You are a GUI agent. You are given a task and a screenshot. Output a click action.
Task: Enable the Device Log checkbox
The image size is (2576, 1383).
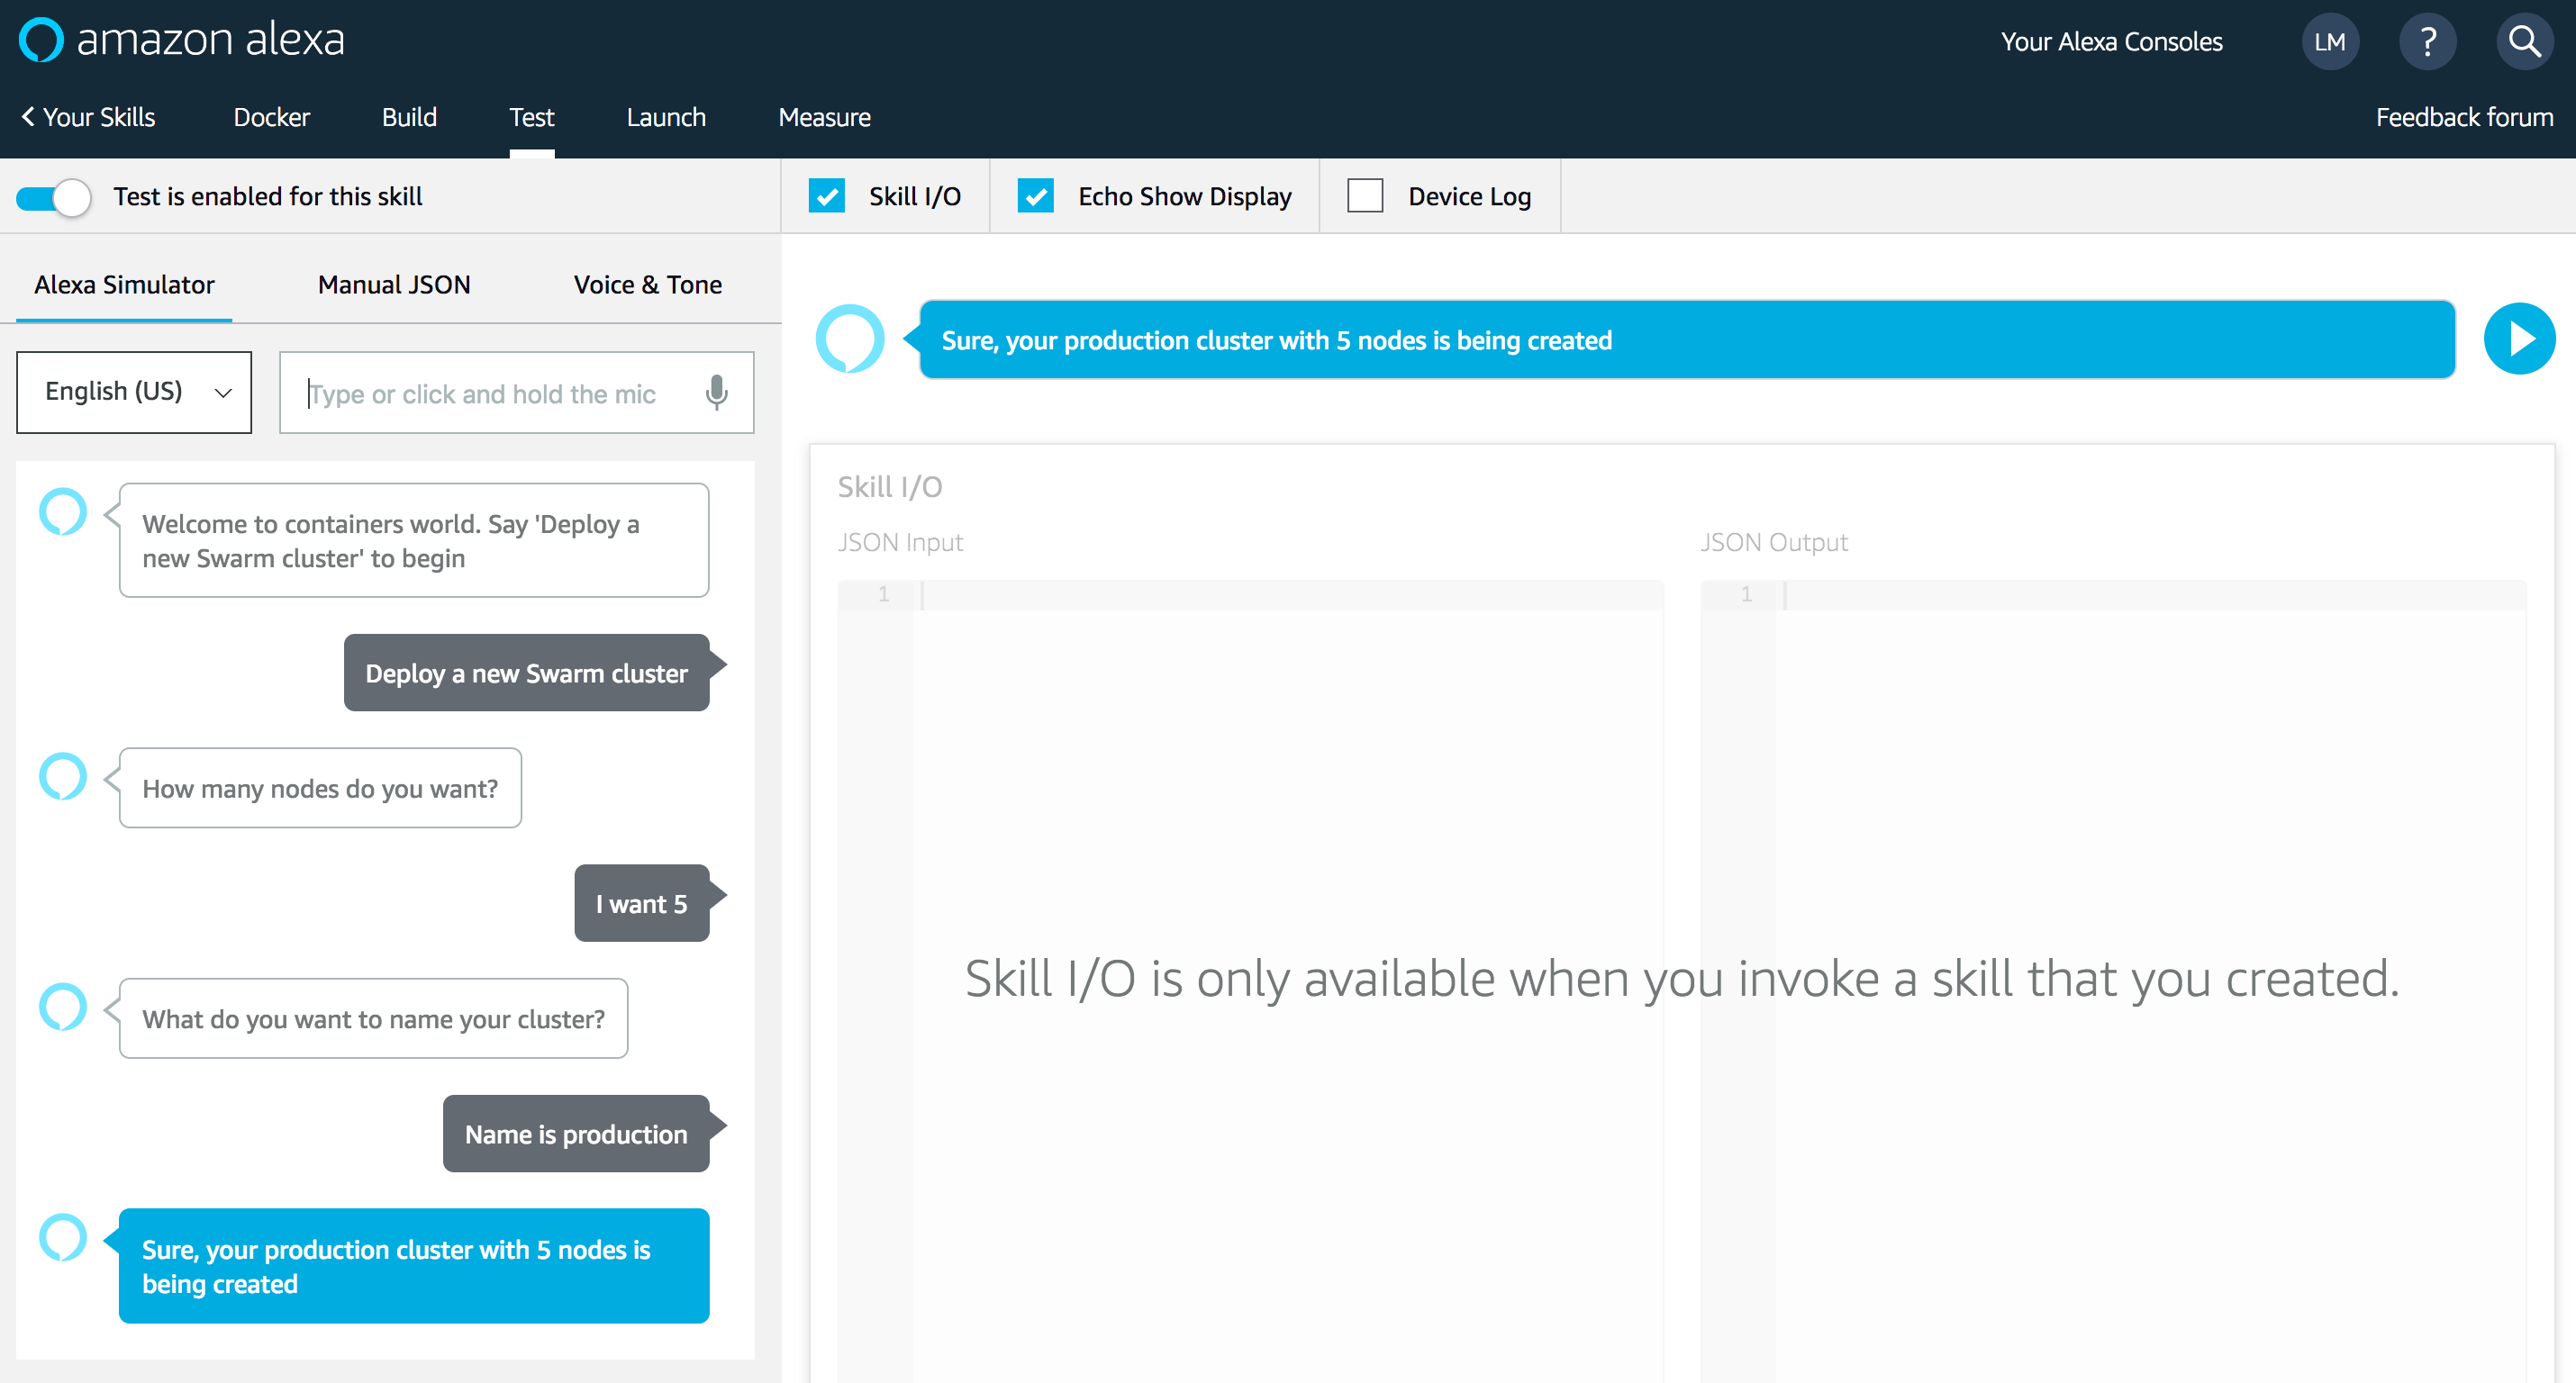tap(1365, 196)
